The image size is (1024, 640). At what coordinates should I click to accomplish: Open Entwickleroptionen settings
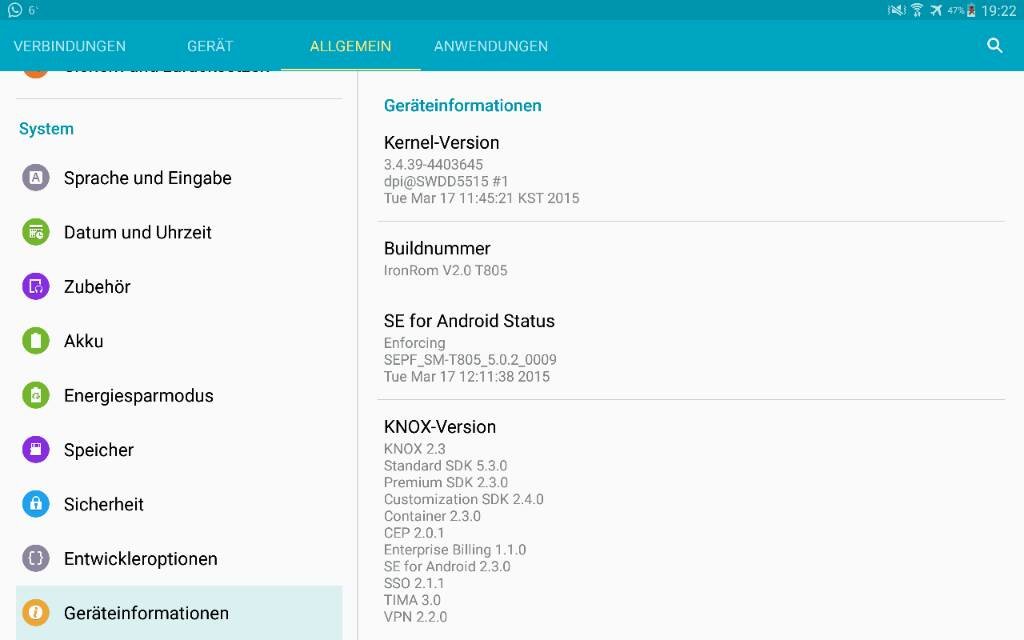(x=179, y=558)
